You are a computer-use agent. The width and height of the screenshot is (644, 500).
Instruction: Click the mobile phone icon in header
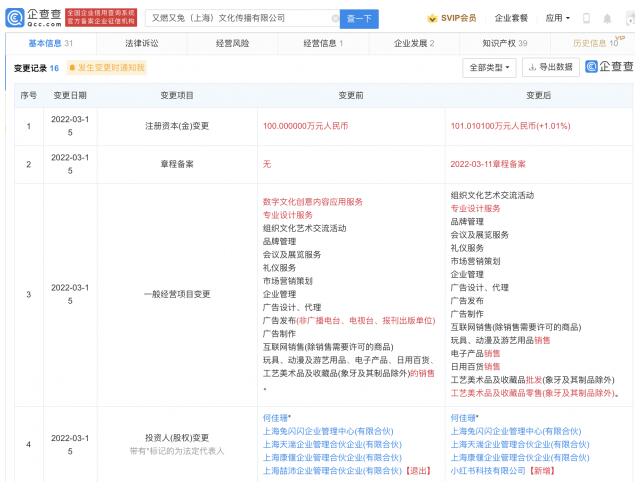[x=586, y=18]
